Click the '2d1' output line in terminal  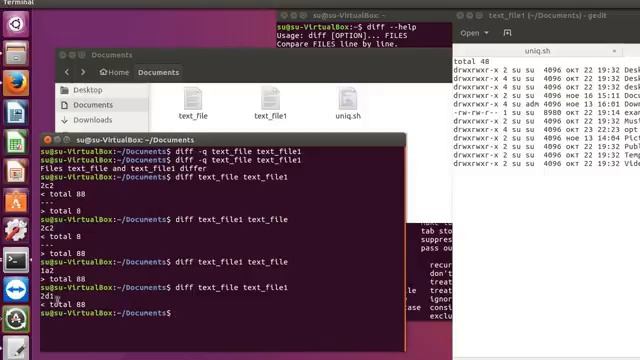click(47, 296)
